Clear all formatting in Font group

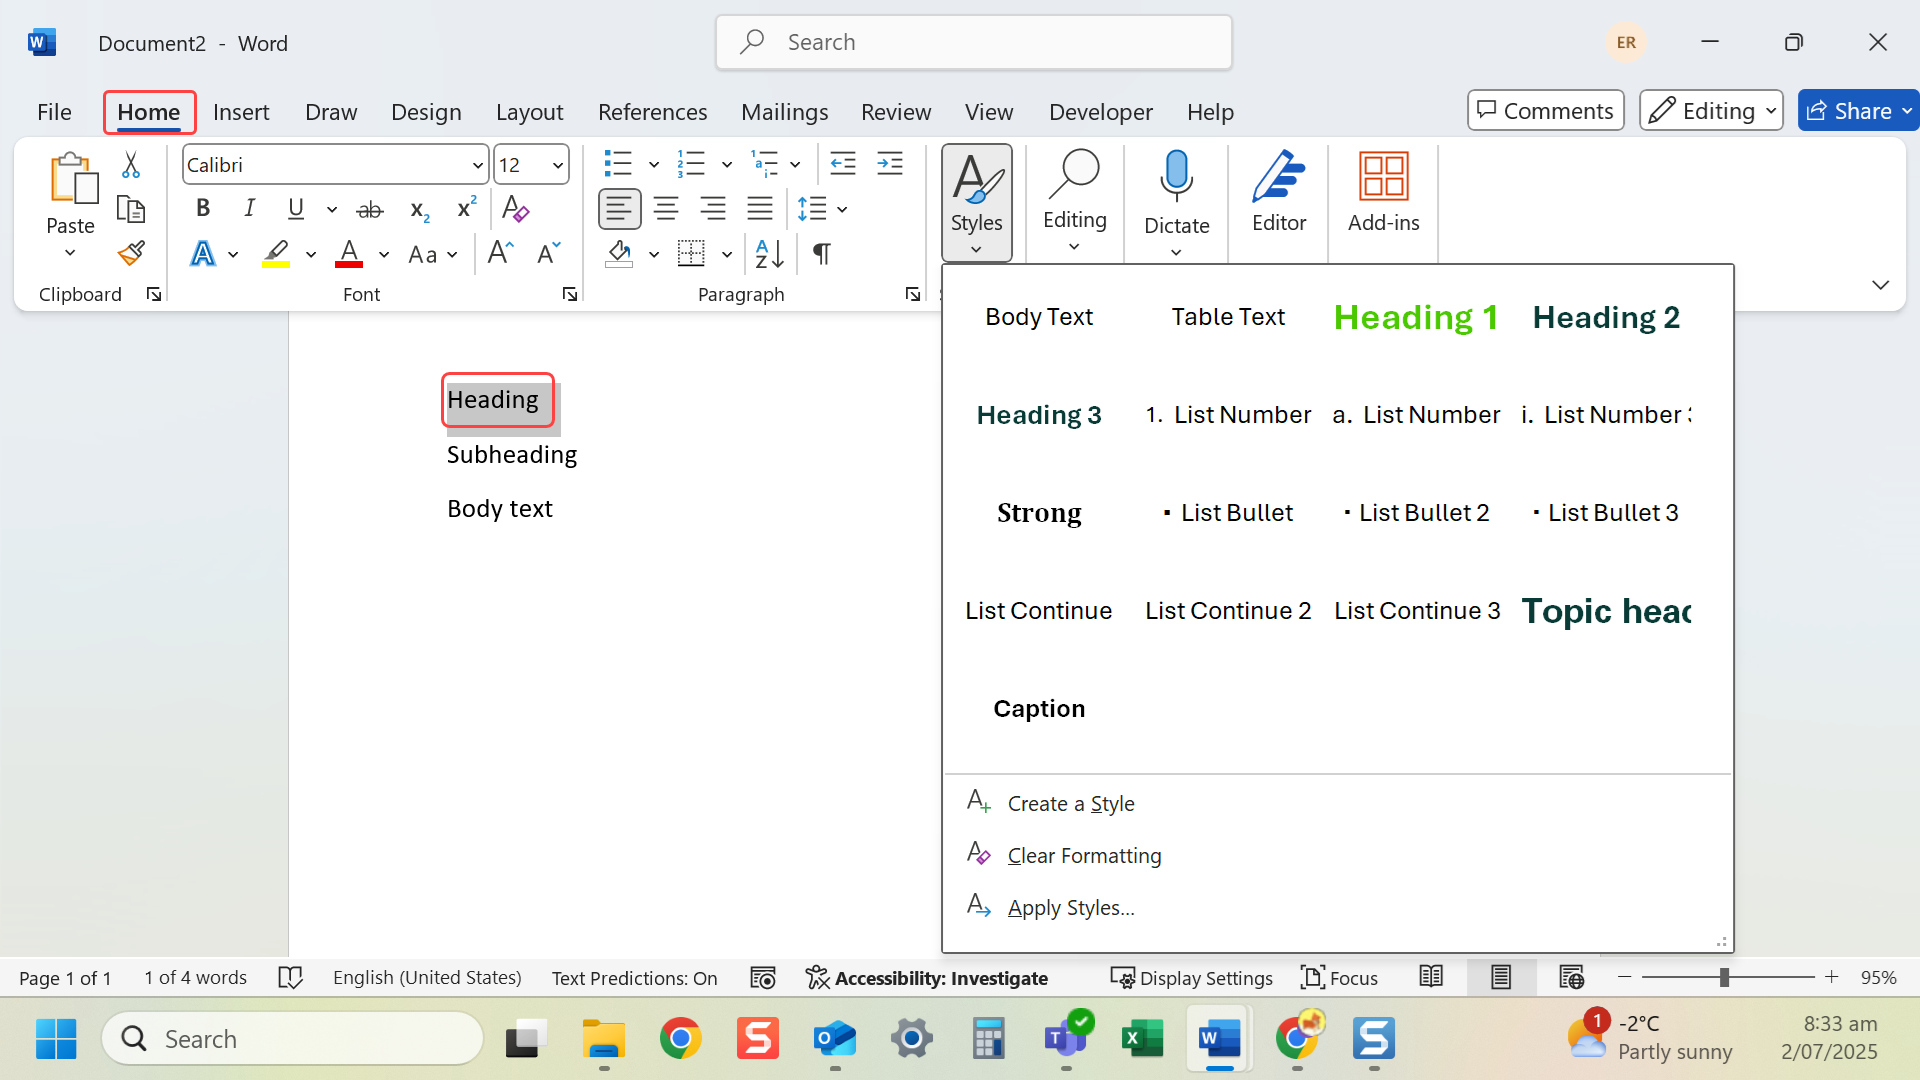click(x=515, y=209)
